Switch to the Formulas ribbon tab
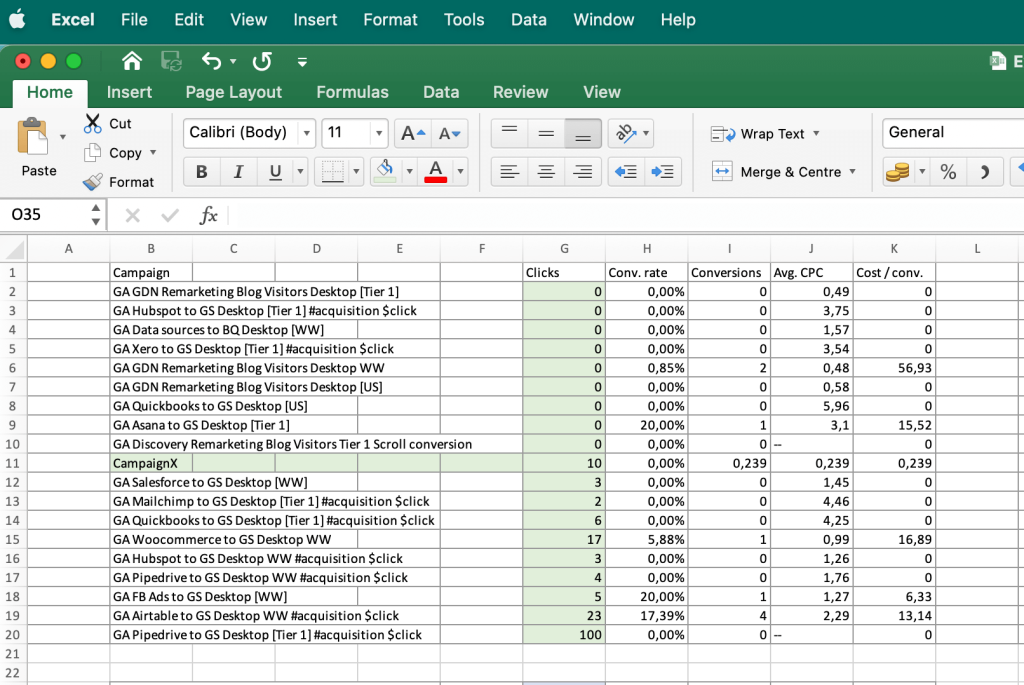Screen dimensions: 1024x685 [x=352, y=92]
